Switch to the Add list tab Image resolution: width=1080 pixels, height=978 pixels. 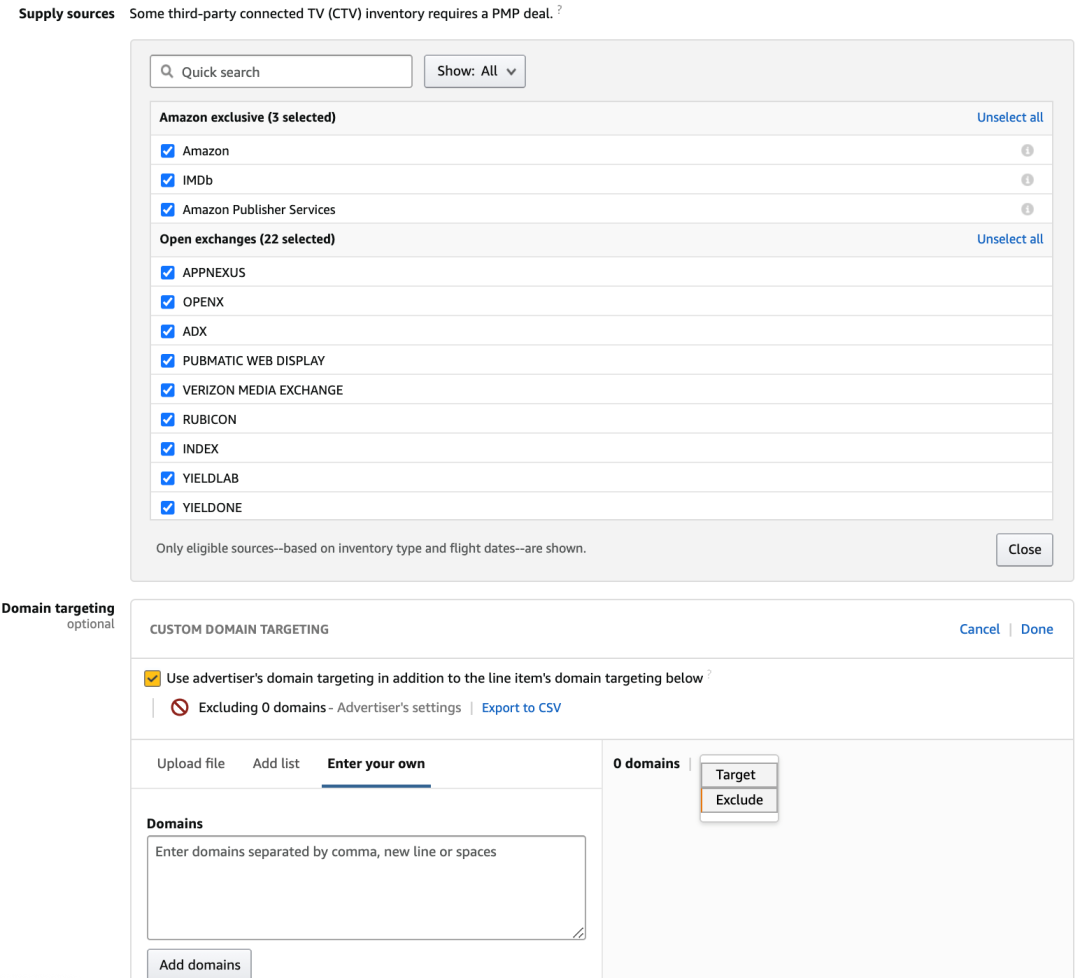pos(276,764)
